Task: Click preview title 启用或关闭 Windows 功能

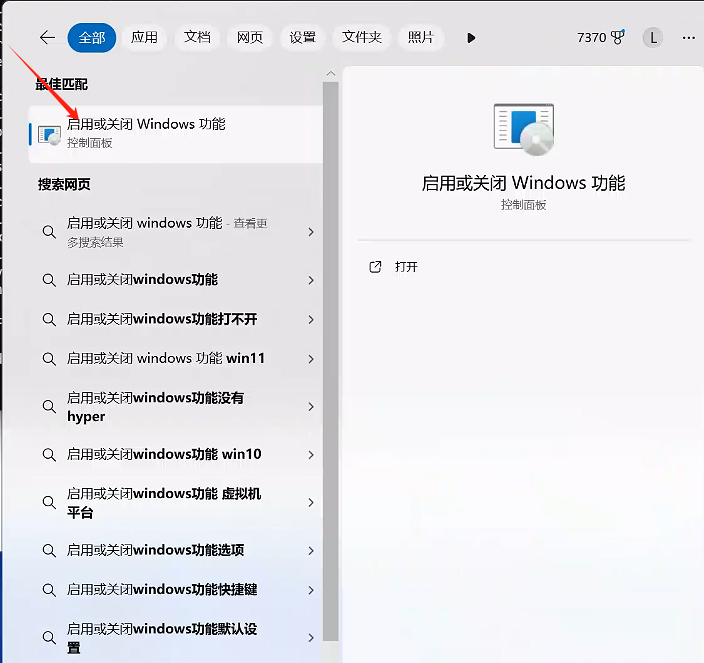Action: pos(524,183)
